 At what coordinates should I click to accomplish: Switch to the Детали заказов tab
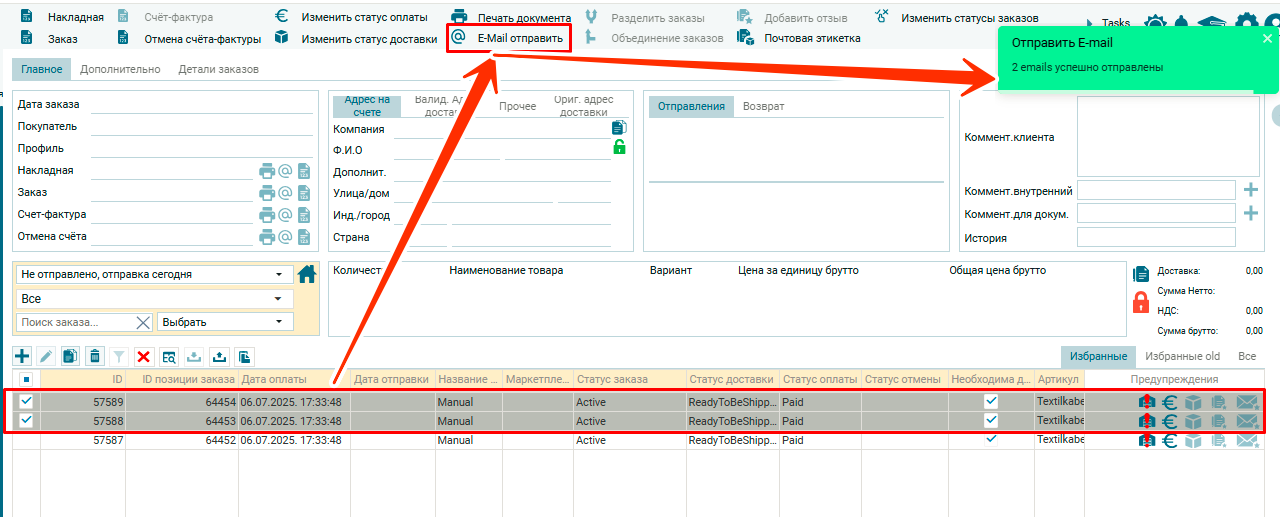click(x=218, y=70)
